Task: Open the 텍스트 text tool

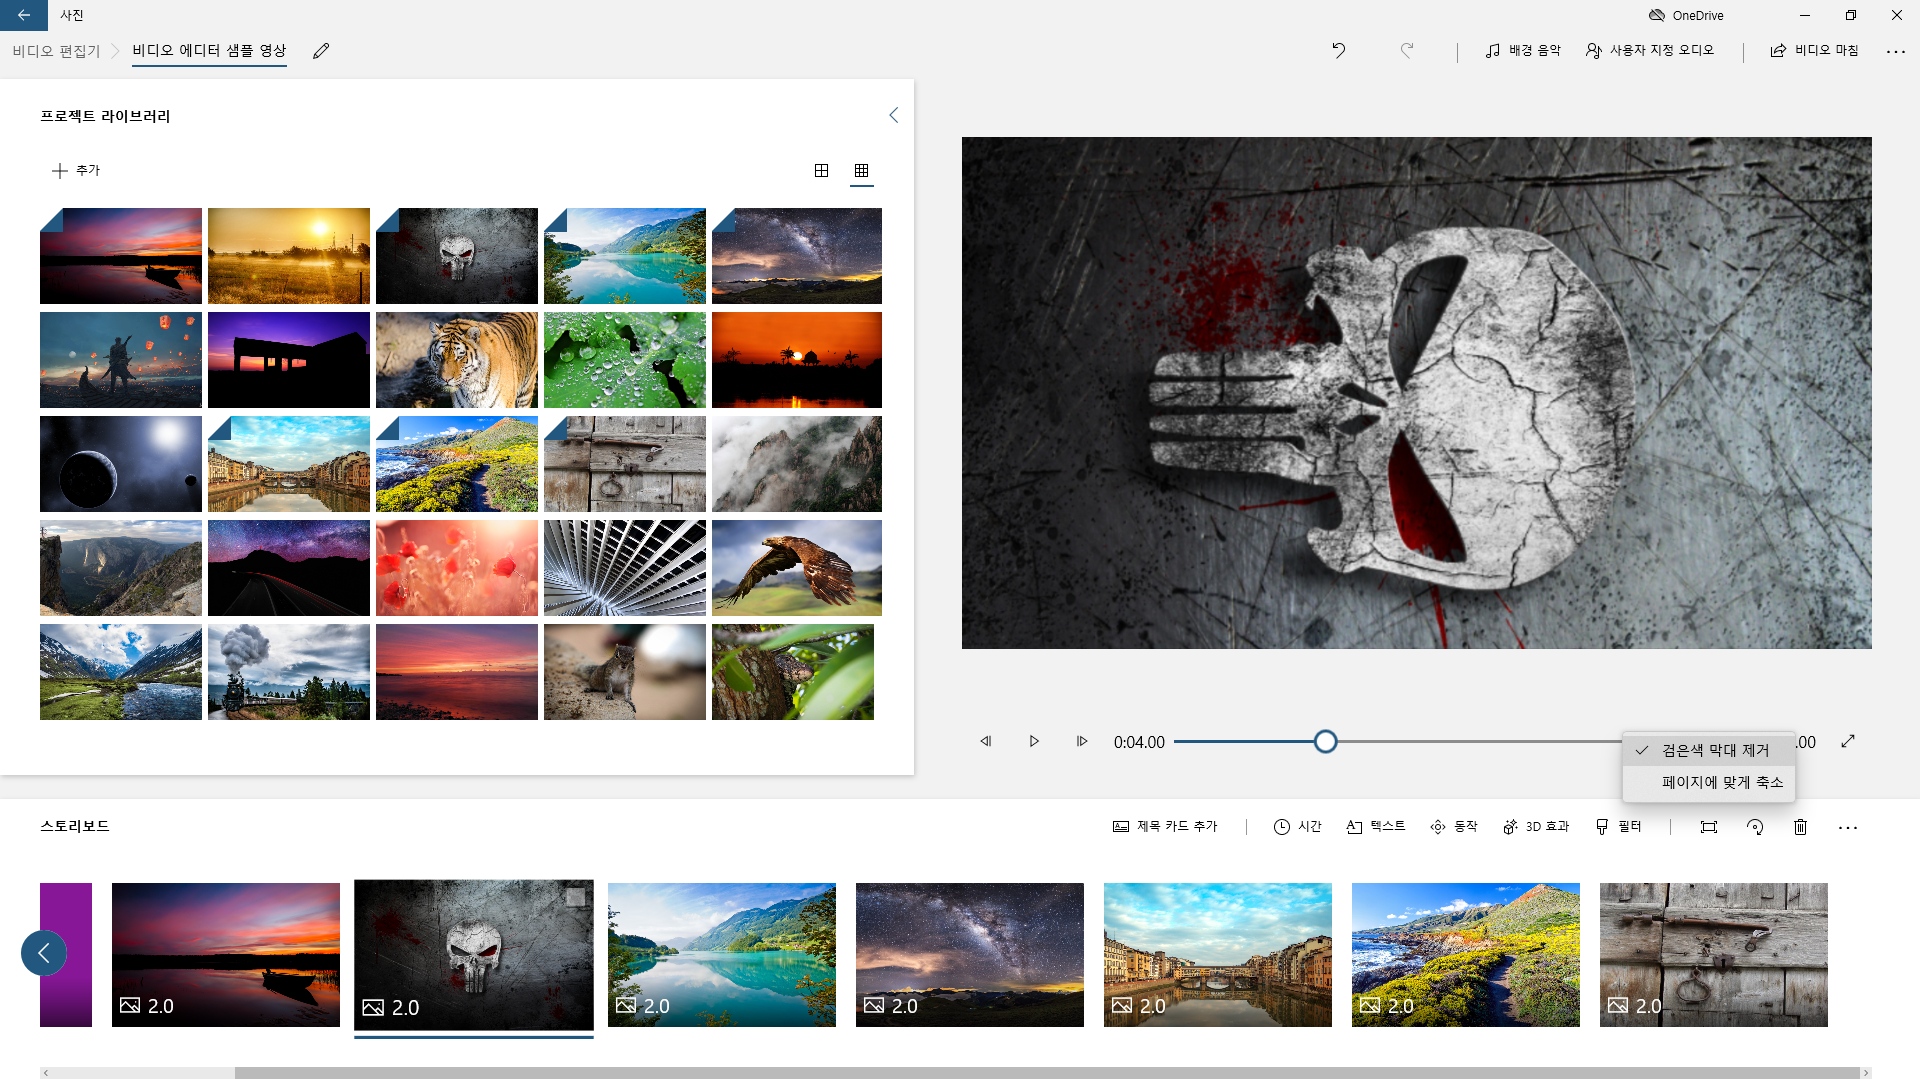Action: (x=1376, y=826)
